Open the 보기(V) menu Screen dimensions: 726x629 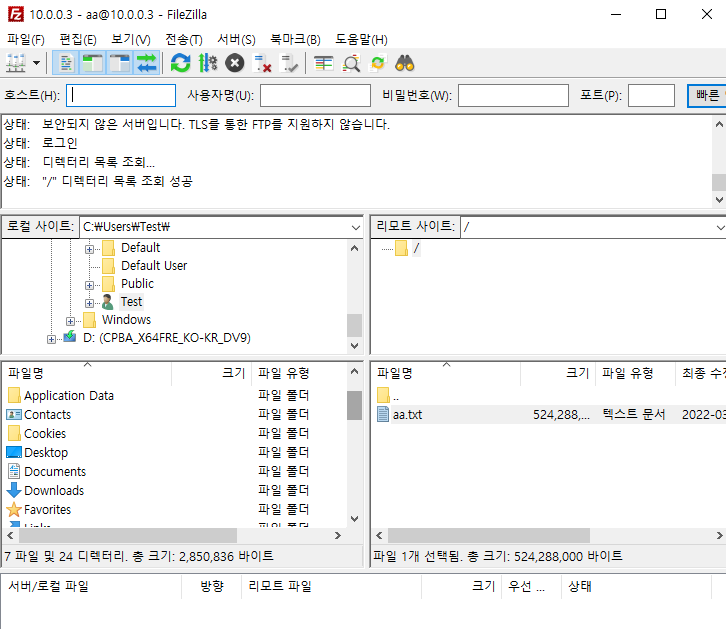point(131,40)
